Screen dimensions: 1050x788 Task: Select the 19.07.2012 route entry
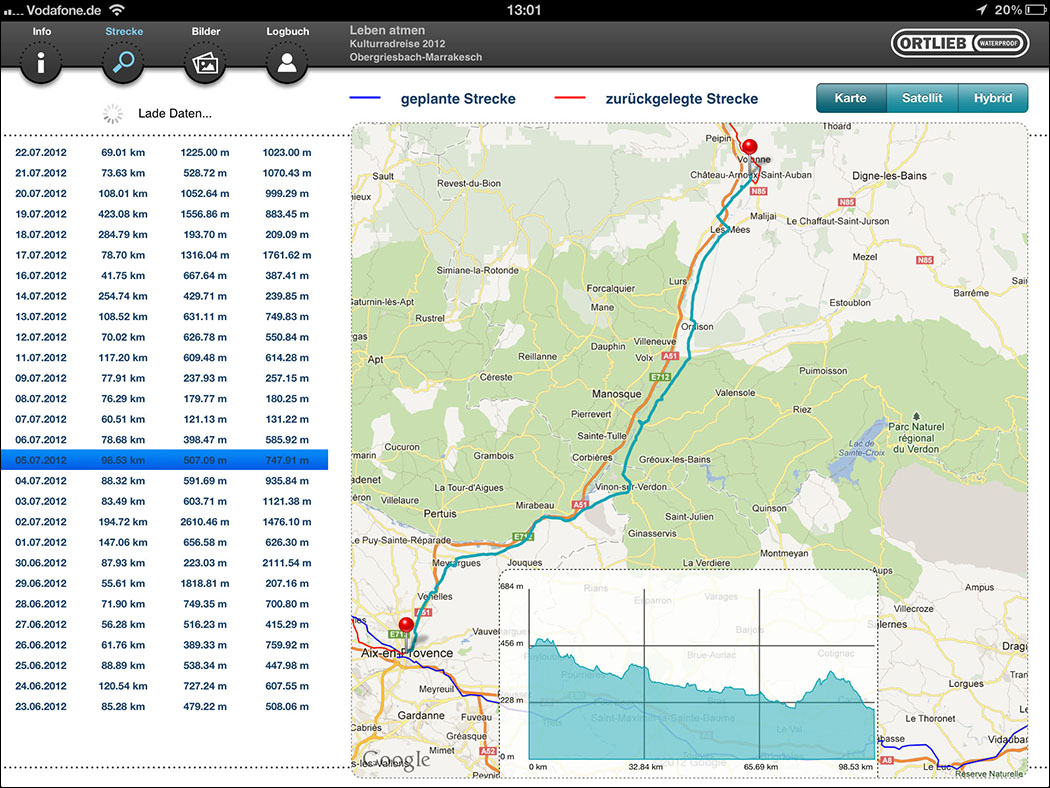click(x=164, y=214)
